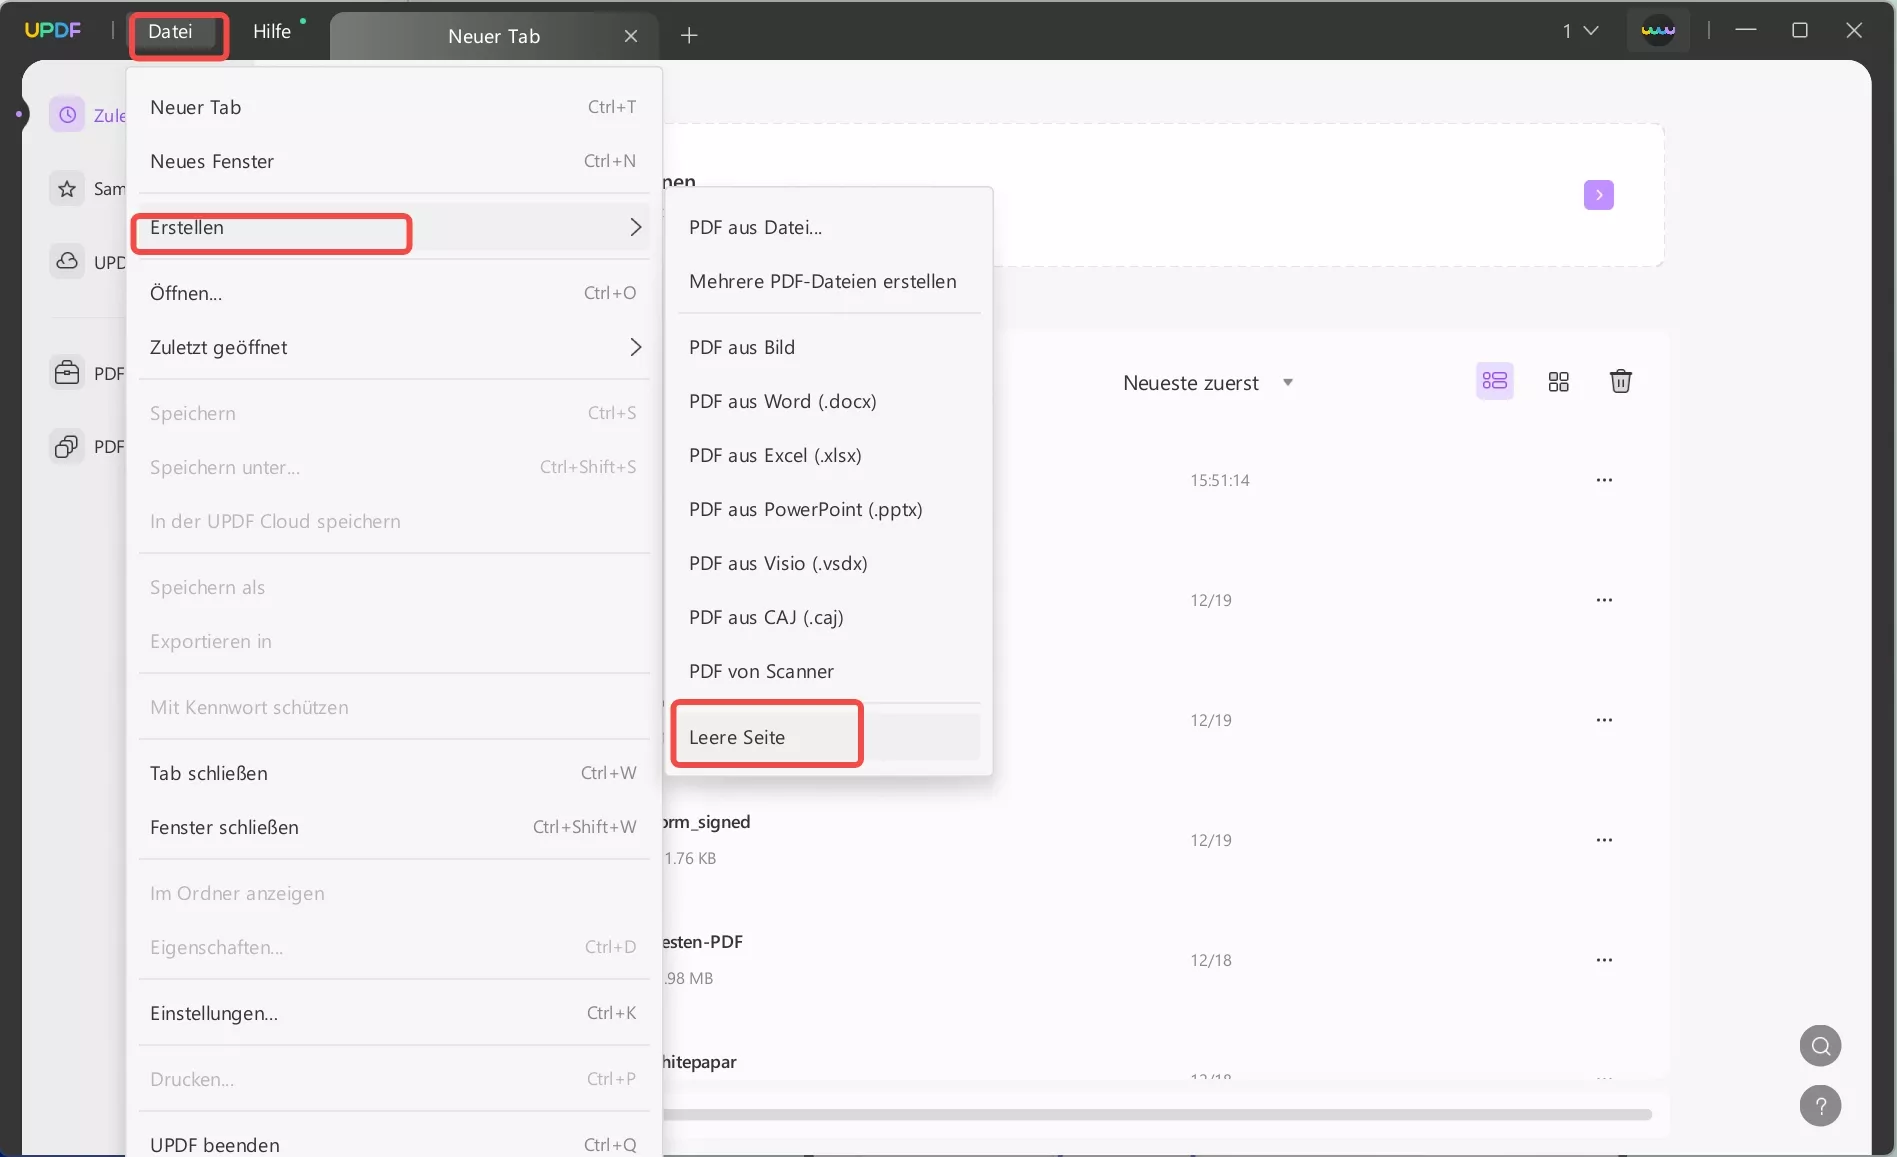Choose PDF aus Bild option
This screenshot has width=1897, height=1157.
click(x=828, y=347)
